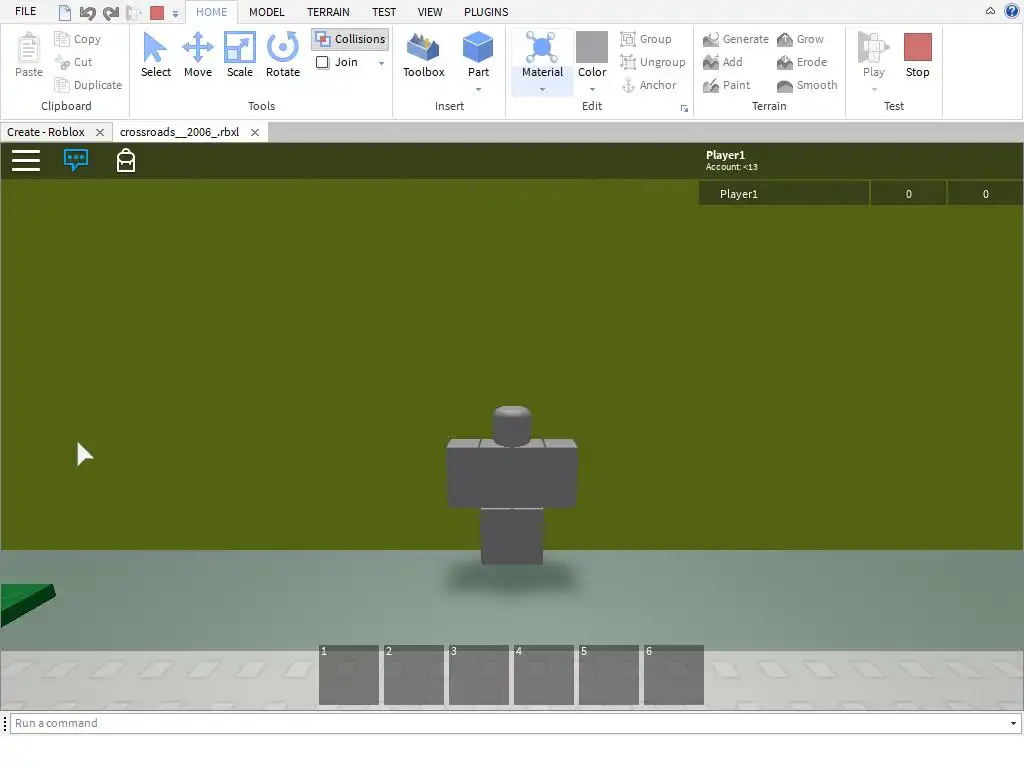Expand the Material dropdown arrow
1024x768 pixels.
[x=542, y=89]
